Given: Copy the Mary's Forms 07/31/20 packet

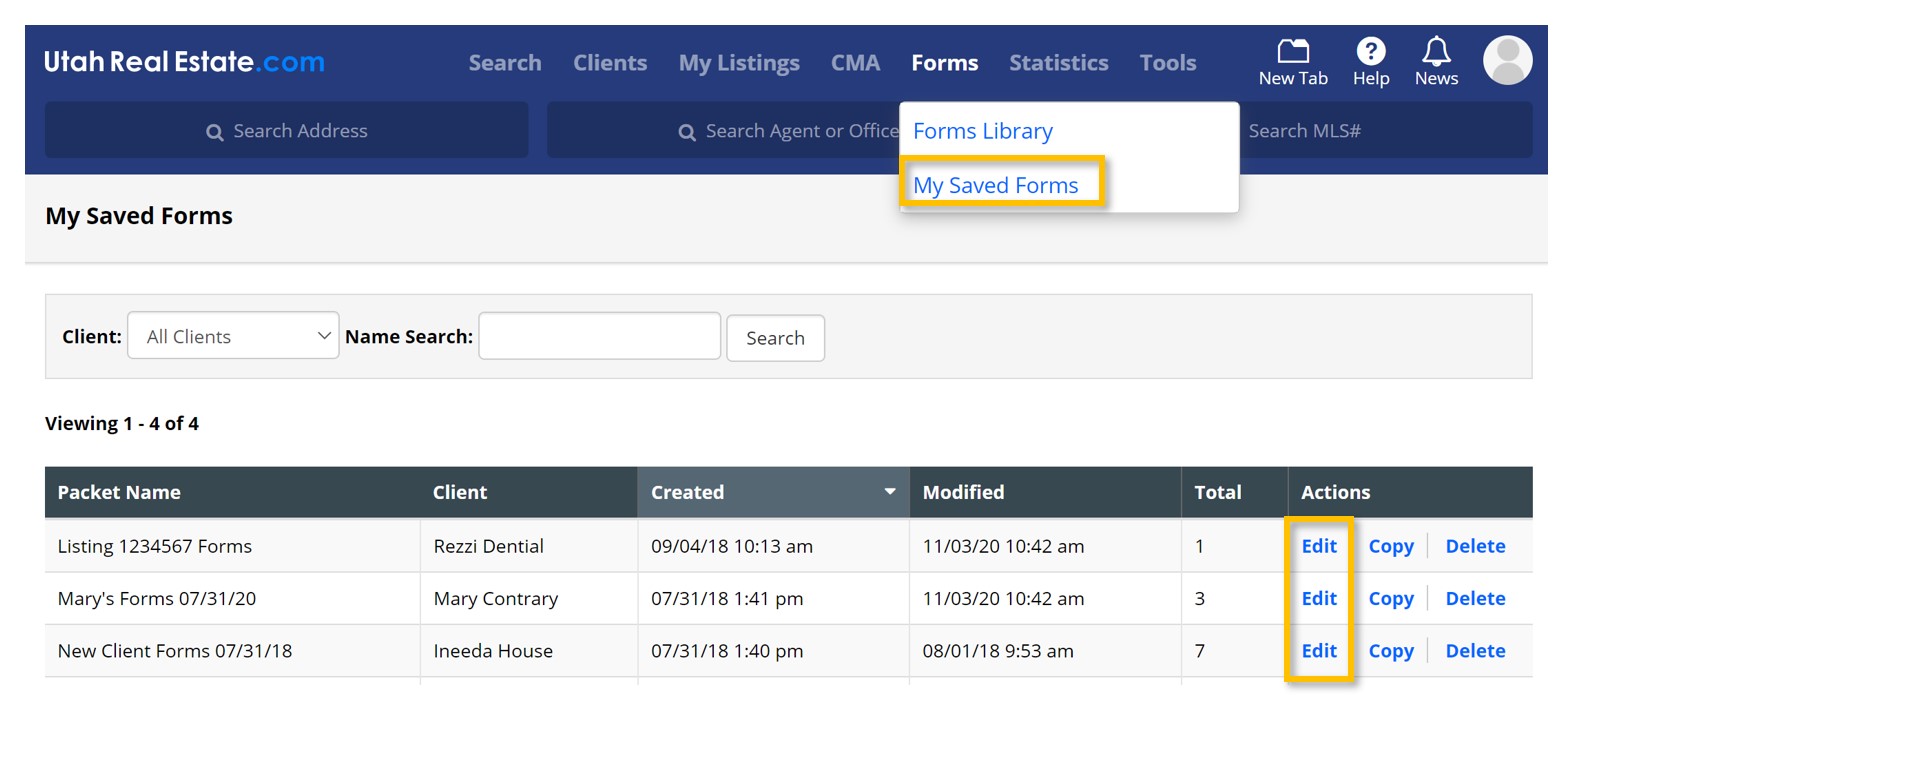Looking at the screenshot, I should [1390, 599].
